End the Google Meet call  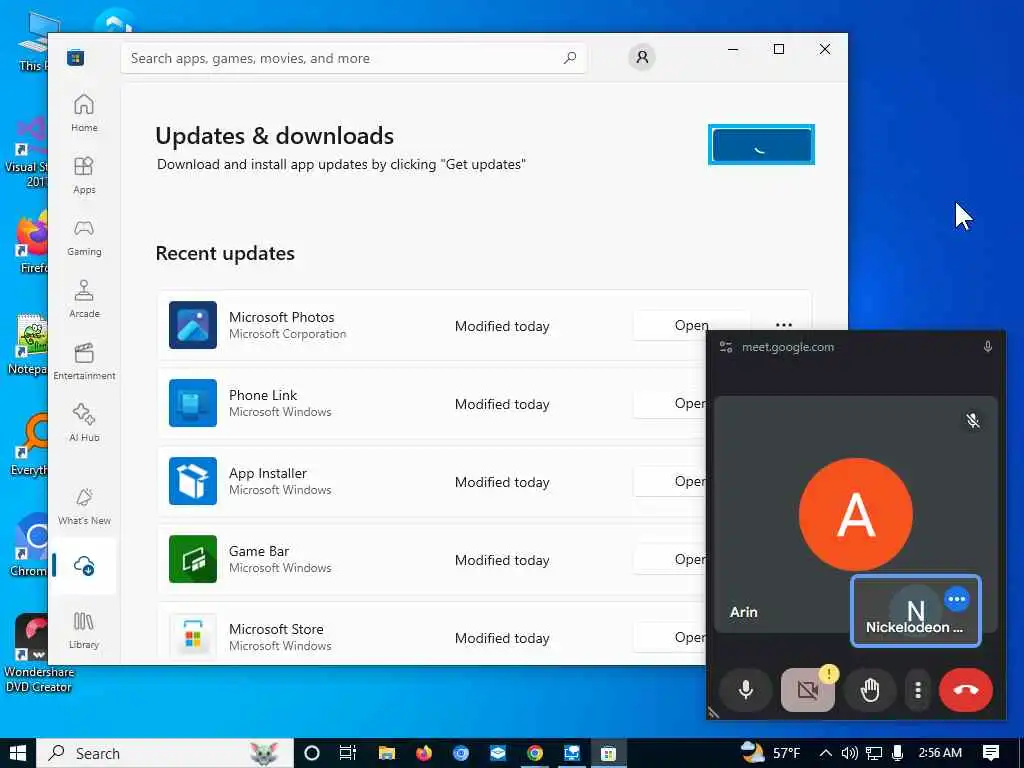[966, 690]
